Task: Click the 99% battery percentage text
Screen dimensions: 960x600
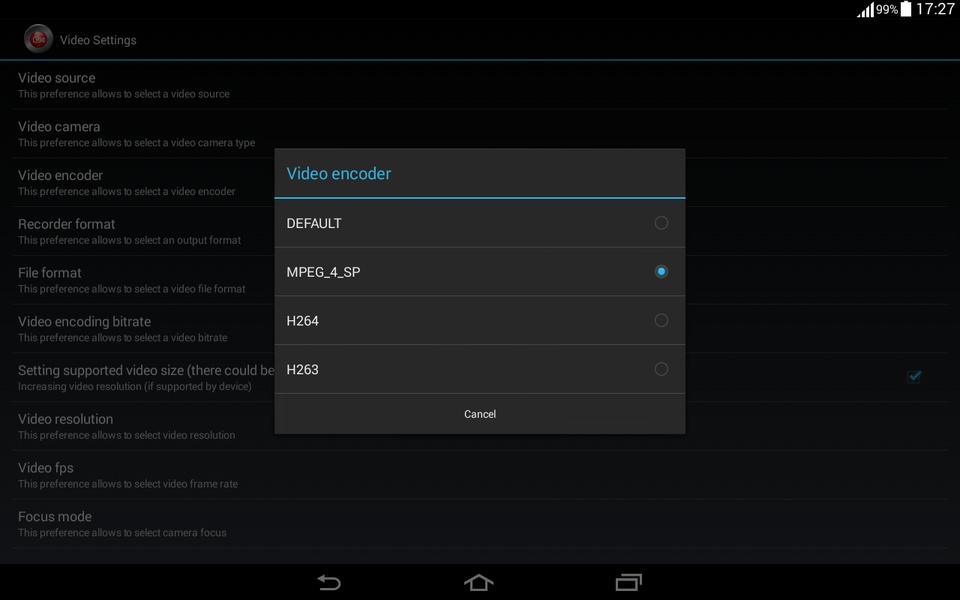Action: click(887, 9)
